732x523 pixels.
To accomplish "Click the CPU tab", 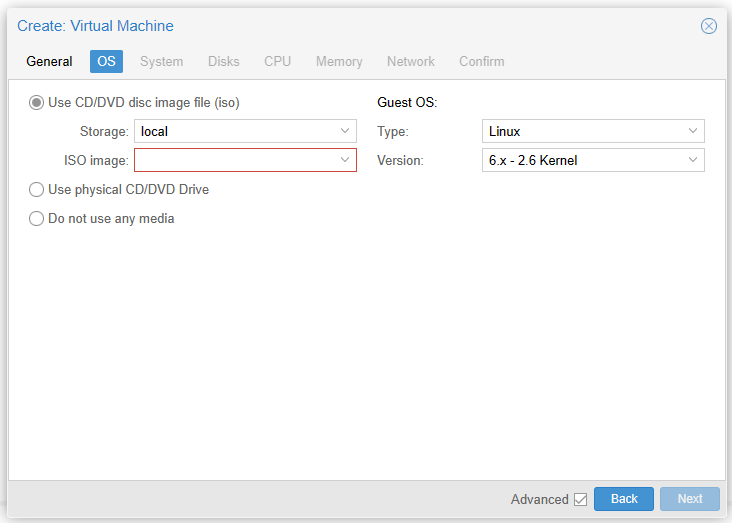I will 277,61.
